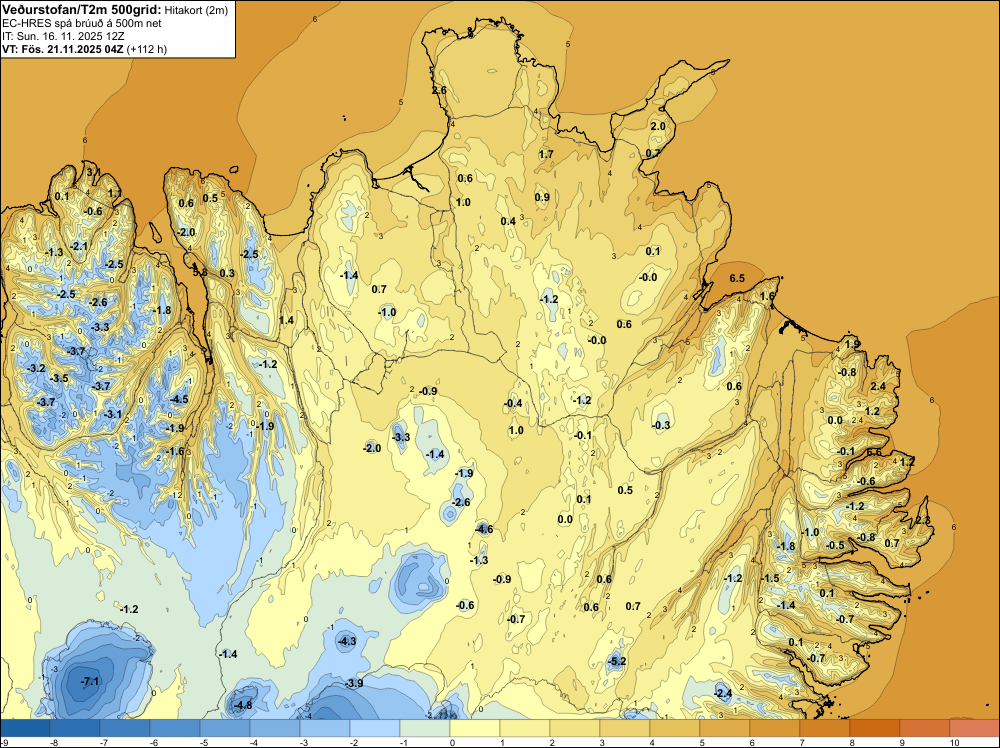The height and width of the screenshot is (748, 1000).
Task: Click the '(+112 h)' forecast offset text
Action: pos(147,49)
